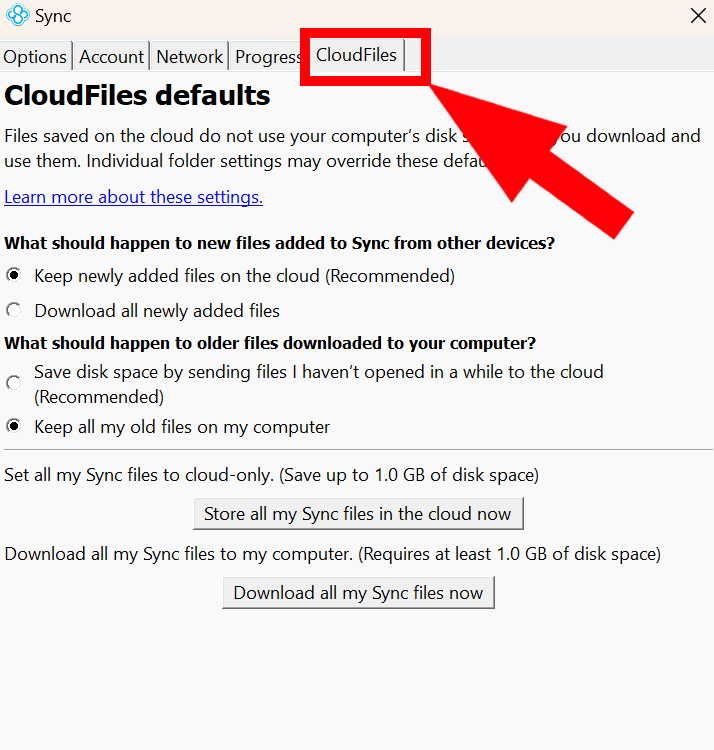
Task: Choose Download all newly added files option
Action: point(14,311)
